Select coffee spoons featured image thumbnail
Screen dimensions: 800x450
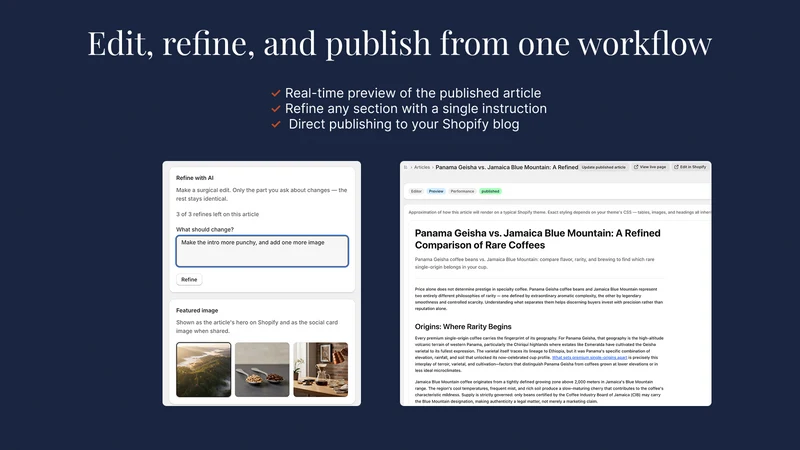[x=262, y=369]
